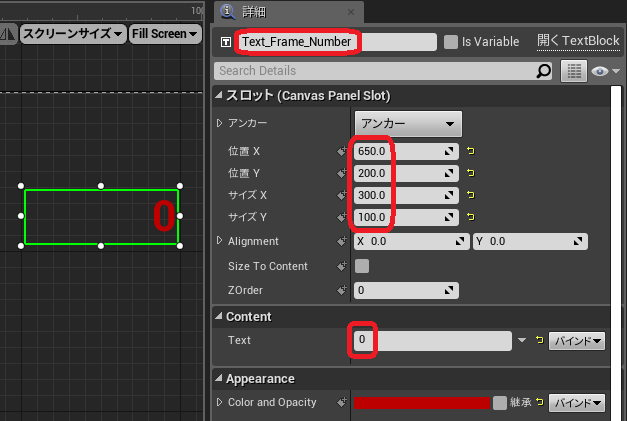Enable the Size To Content checkbox

pyautogui.click(x=362, y=266)
